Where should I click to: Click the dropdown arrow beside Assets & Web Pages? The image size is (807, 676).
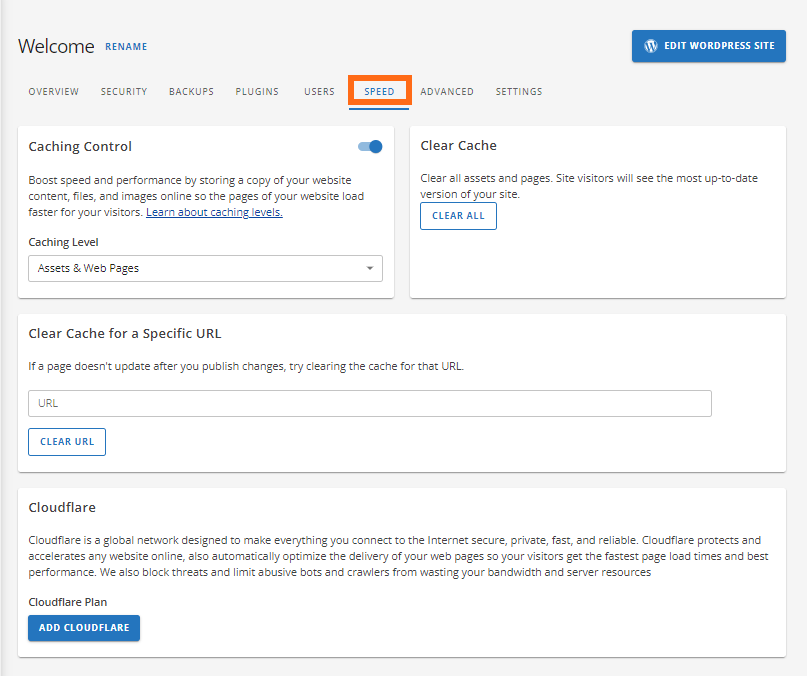click(x=370, y=268)
